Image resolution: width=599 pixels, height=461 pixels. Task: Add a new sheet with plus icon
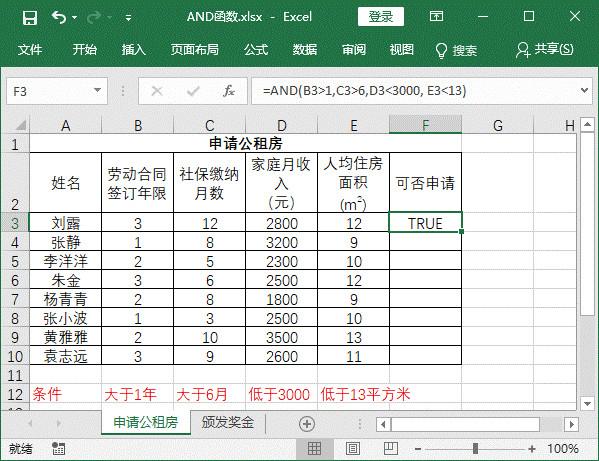pyautogui.click(x=307, y=424)
